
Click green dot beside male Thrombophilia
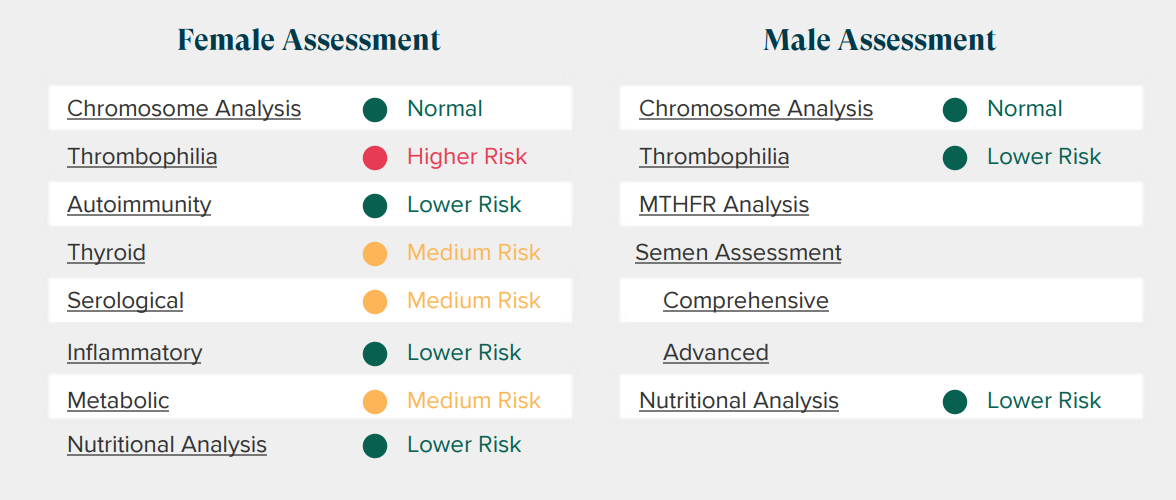click(x=955, y=157)
